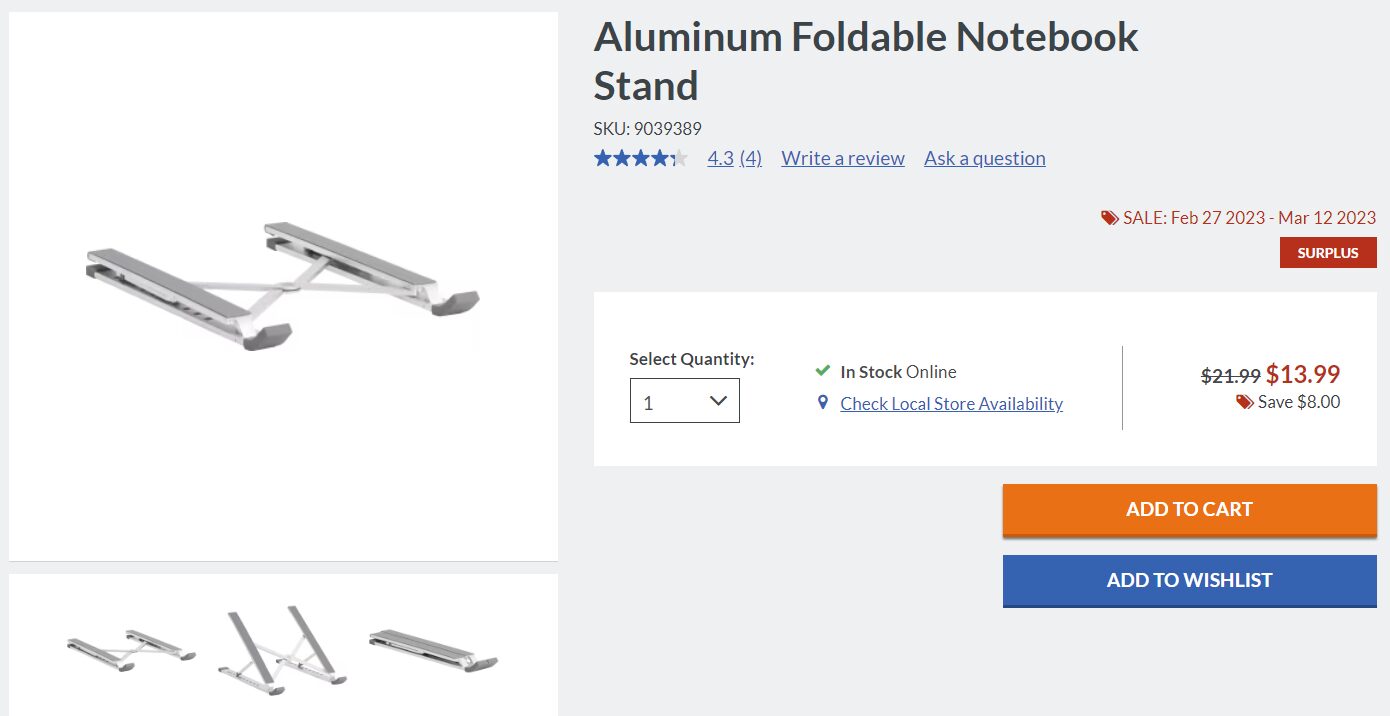The image size is (1390, 716).
Task: Click the location pin icon beside store availability
Action: click(x=822, y=402)
